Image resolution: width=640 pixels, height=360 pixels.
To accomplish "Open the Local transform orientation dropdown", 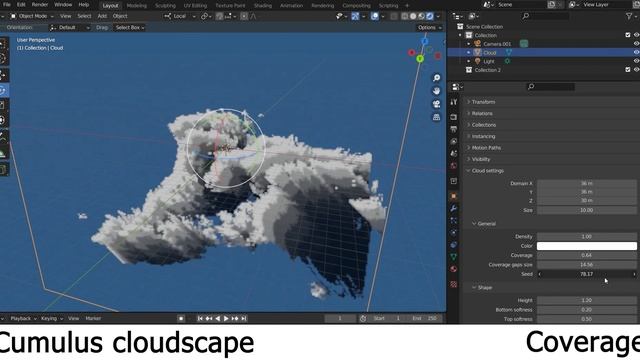I will coord(180,16).
